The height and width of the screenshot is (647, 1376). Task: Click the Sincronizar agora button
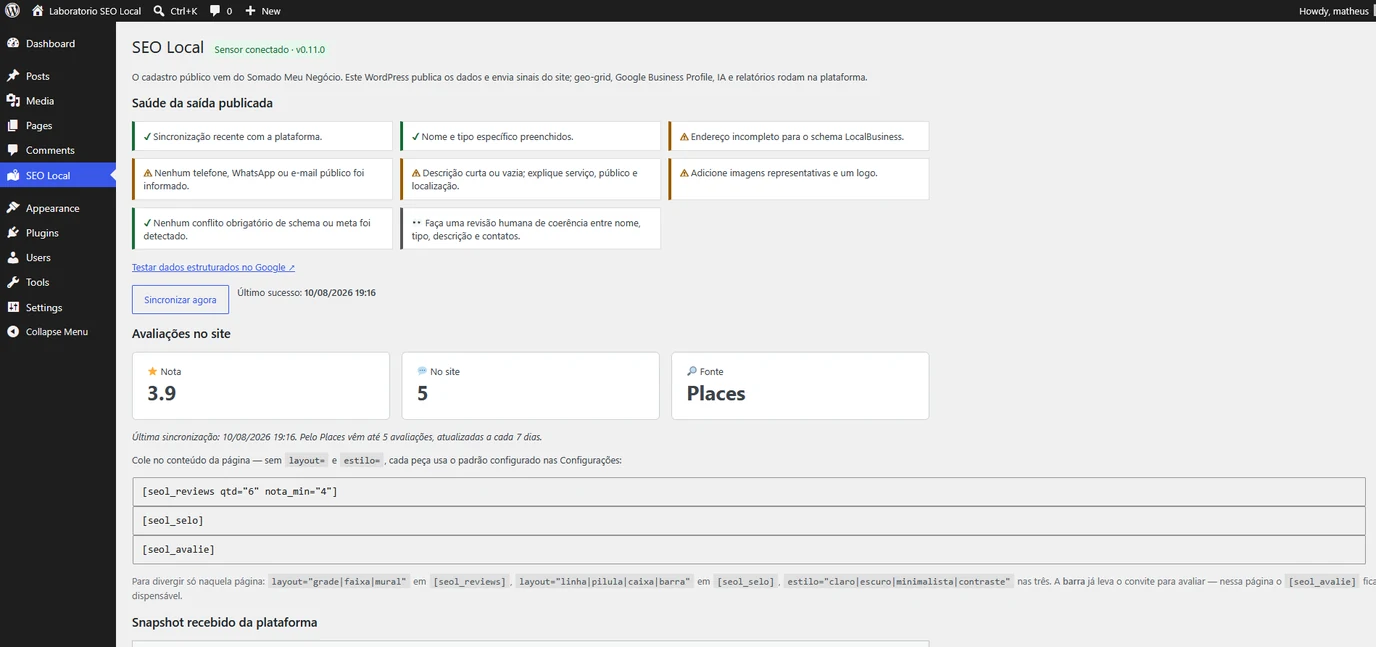pos(180,300)
